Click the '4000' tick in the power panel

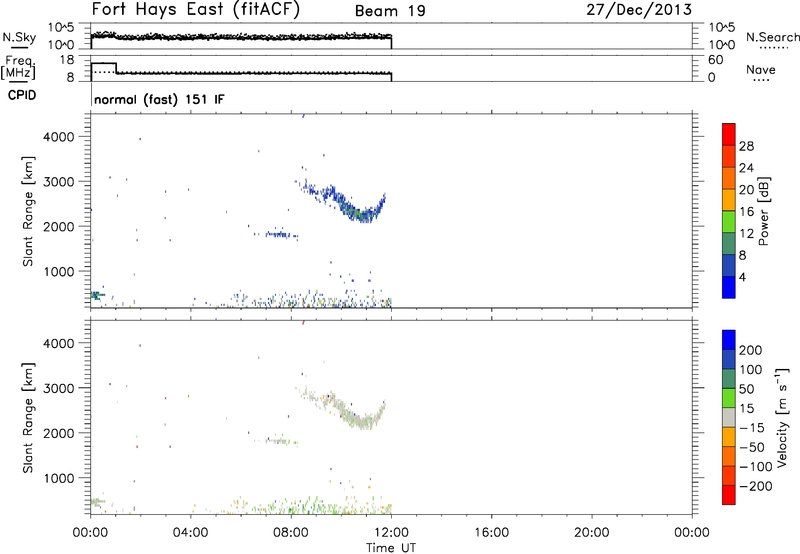coord(59,137)
